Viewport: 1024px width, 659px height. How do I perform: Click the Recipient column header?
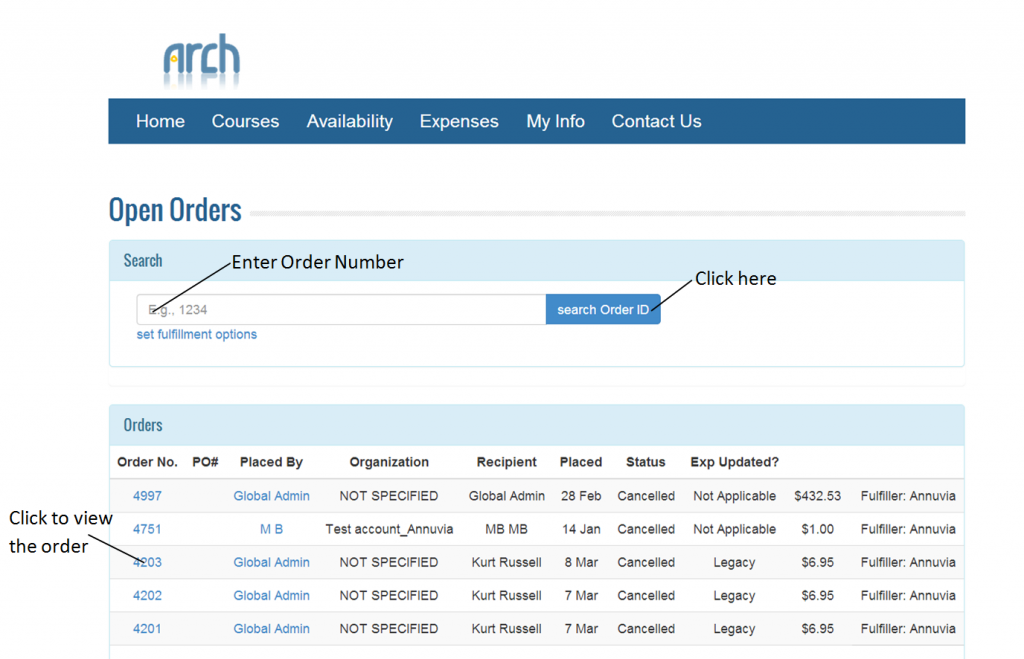point(507,462)
